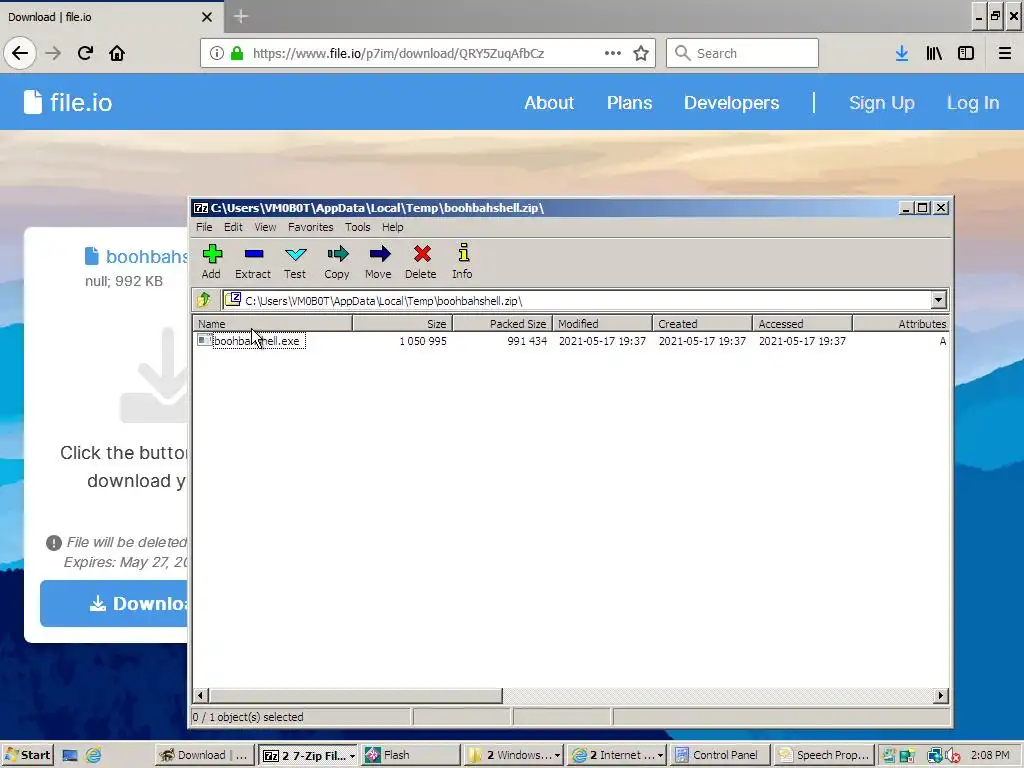
Task: Click the Copy toolbar icon in 7-Zip
Action: coord(337,262)
